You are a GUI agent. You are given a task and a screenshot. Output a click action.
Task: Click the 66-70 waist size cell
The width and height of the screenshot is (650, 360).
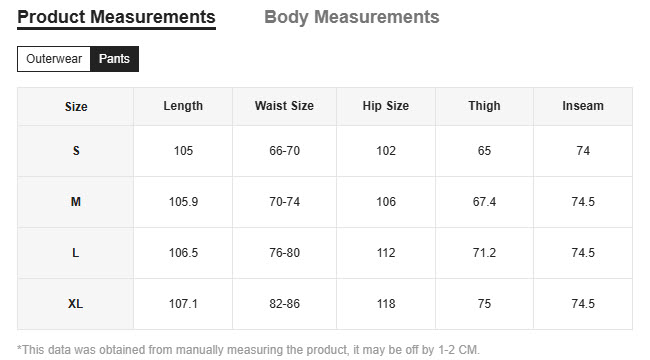[284, 151]
